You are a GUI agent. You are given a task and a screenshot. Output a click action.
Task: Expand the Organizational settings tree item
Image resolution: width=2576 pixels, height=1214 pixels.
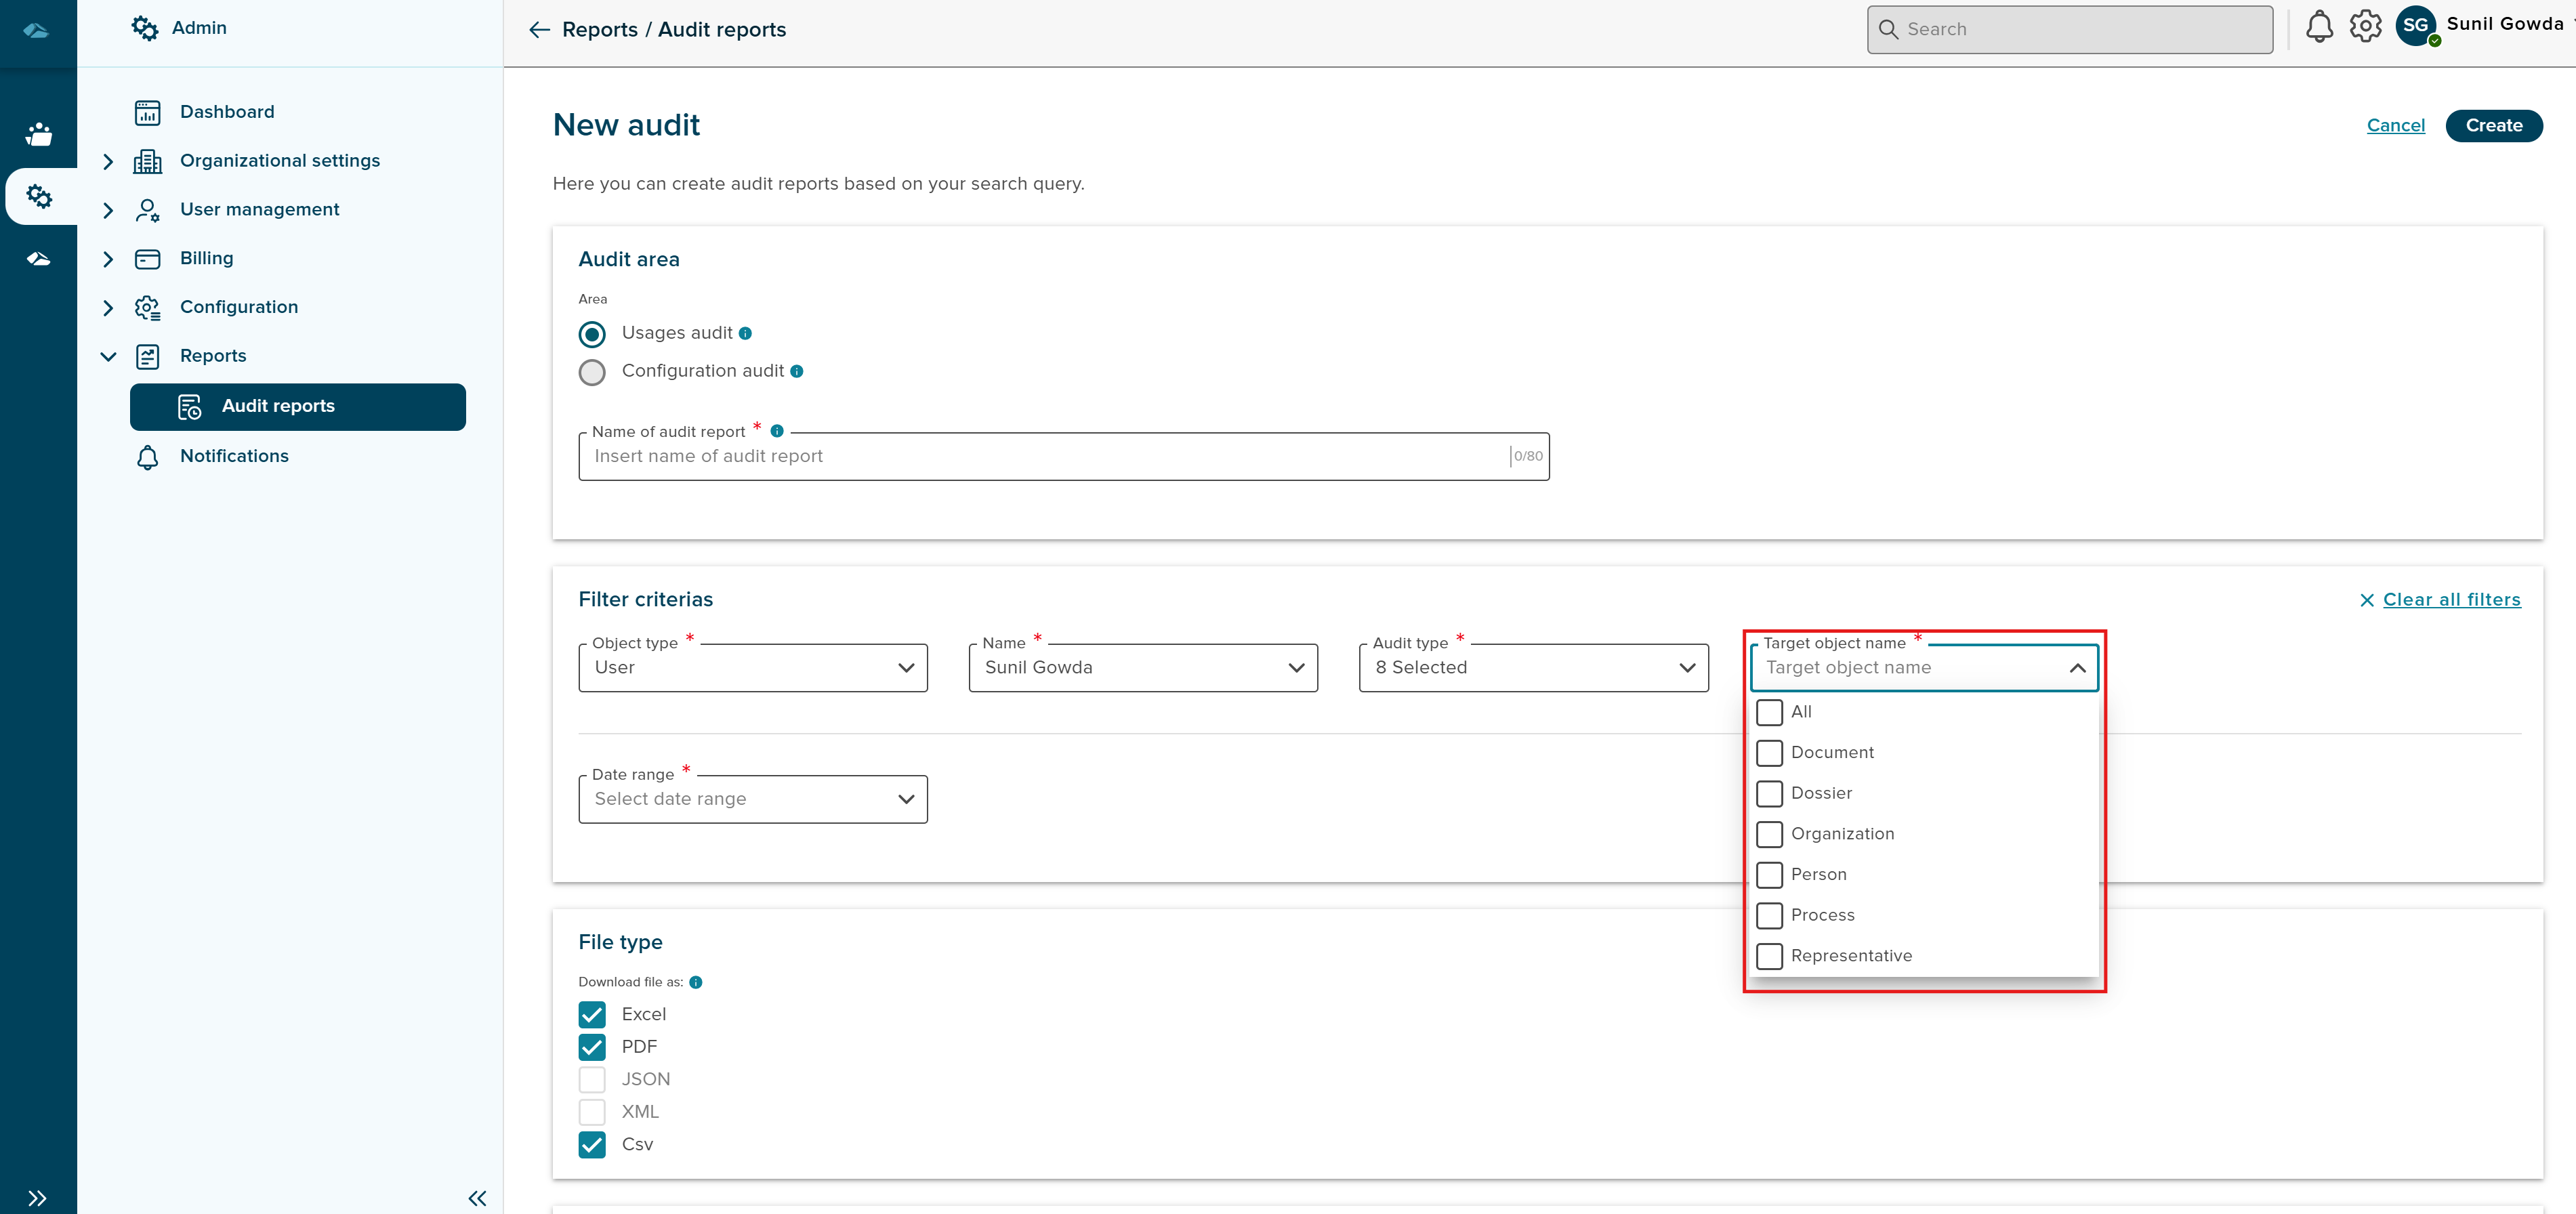pyautogui.click(x=108, y=161)
